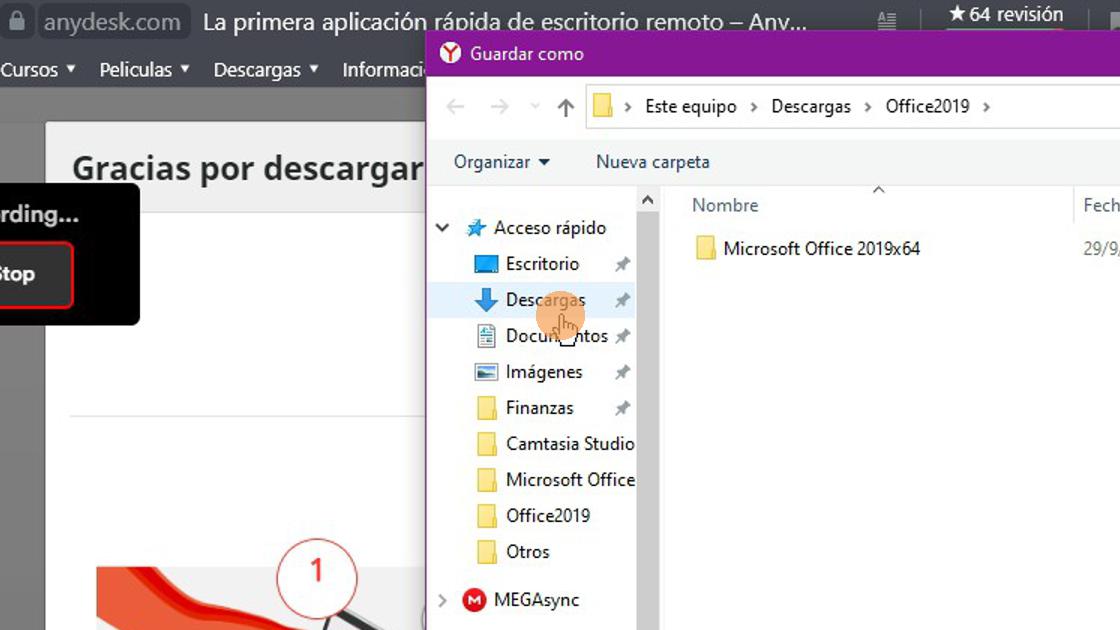The width and height of the screenshot is (1120, 630).
Task: Go up one folder level with up arrow
Action: point(566,107)
